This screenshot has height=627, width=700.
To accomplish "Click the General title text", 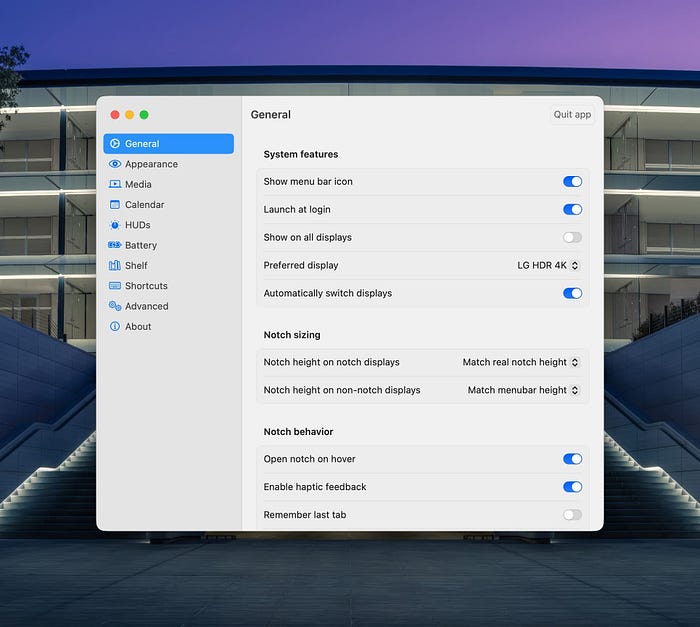I will pyautogui.click(x=271, y=115).
